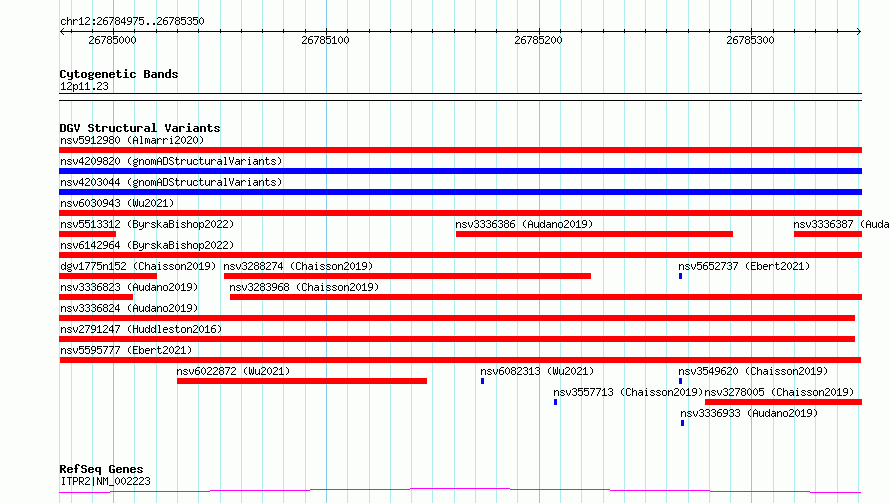Click the 12p11.23 band label
The height and width of the screenshot is (503, 890).
tap(84, 86)
